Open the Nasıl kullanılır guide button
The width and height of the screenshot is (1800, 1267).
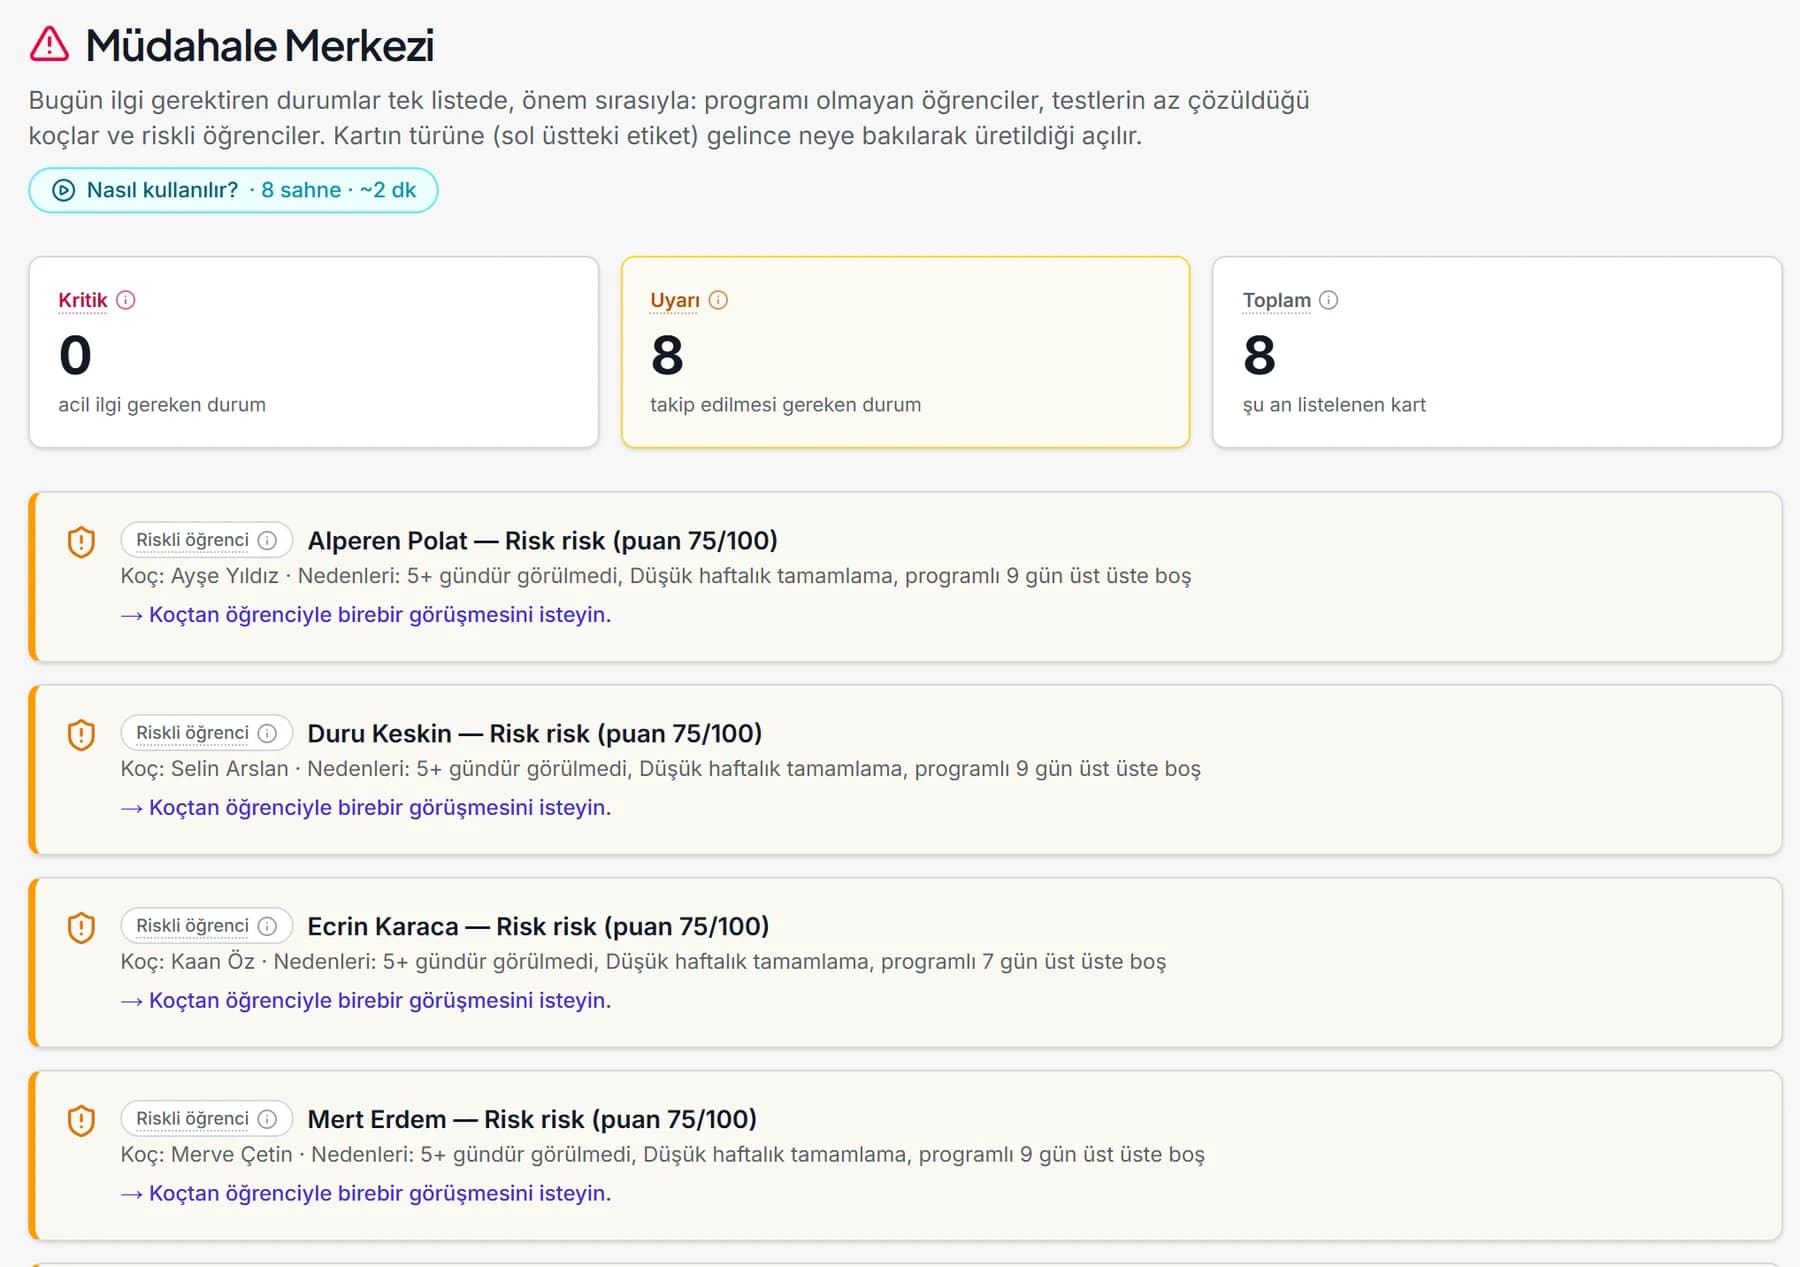click(x=233, y=190)
